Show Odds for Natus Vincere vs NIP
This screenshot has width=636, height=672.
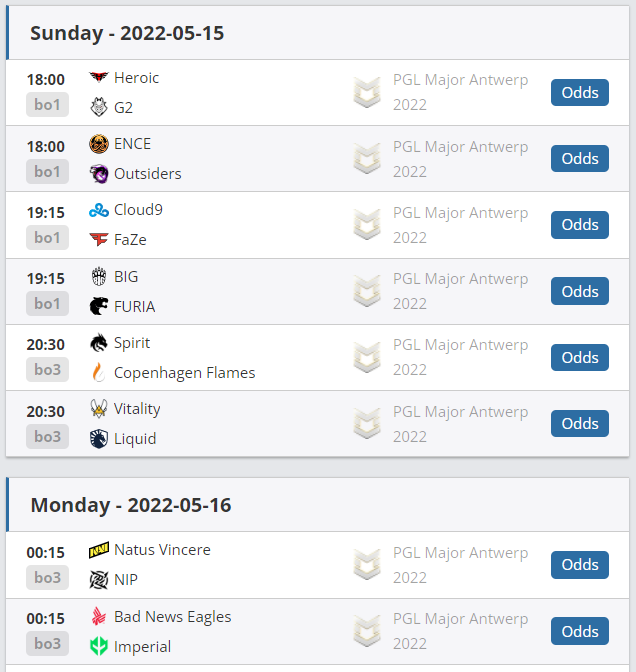tap(580, 565)
